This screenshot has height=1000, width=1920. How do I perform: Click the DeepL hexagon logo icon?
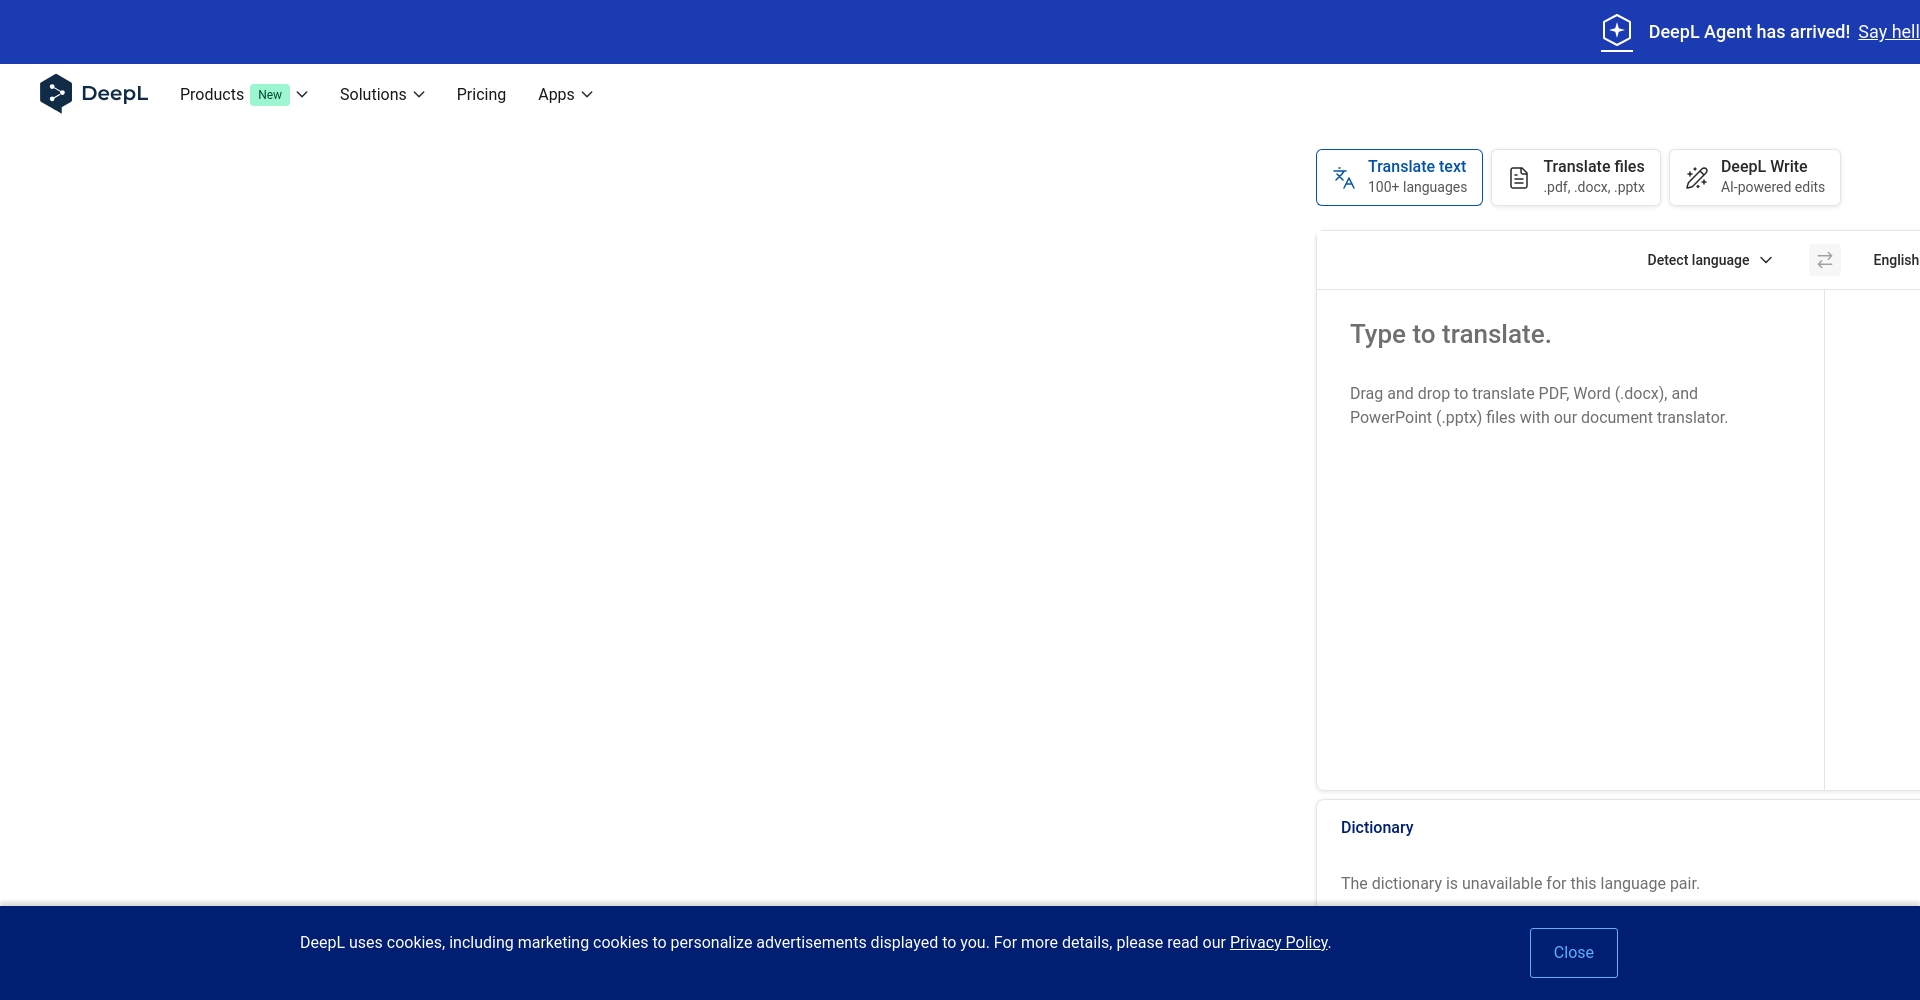click(x=56, y=94)
